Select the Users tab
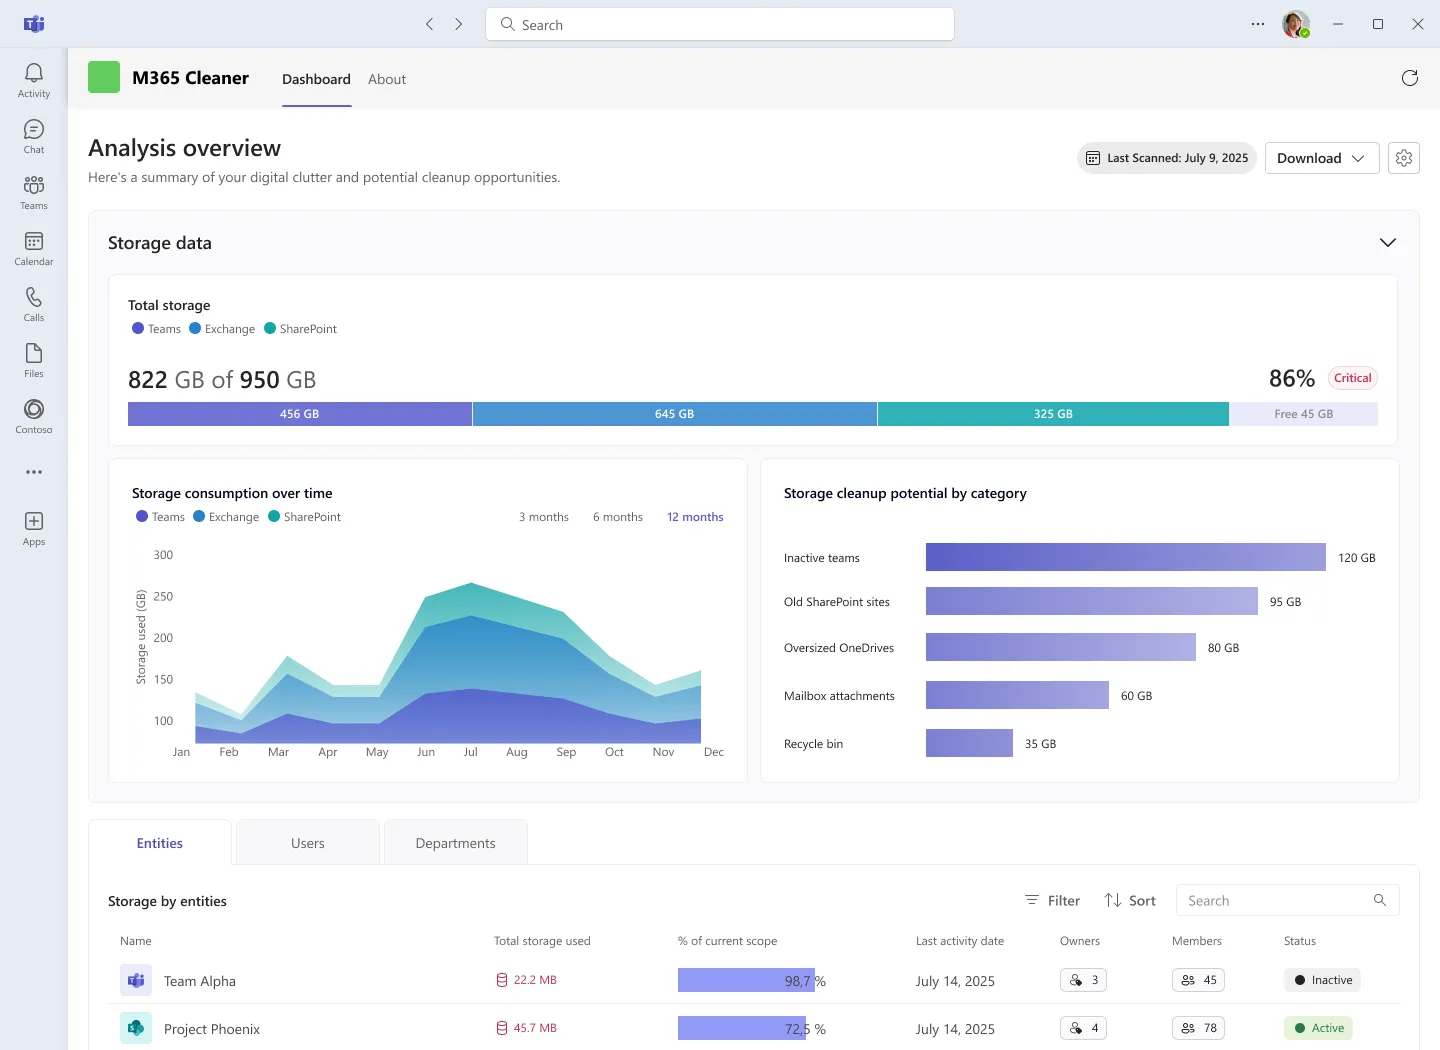 click(308, 843)
